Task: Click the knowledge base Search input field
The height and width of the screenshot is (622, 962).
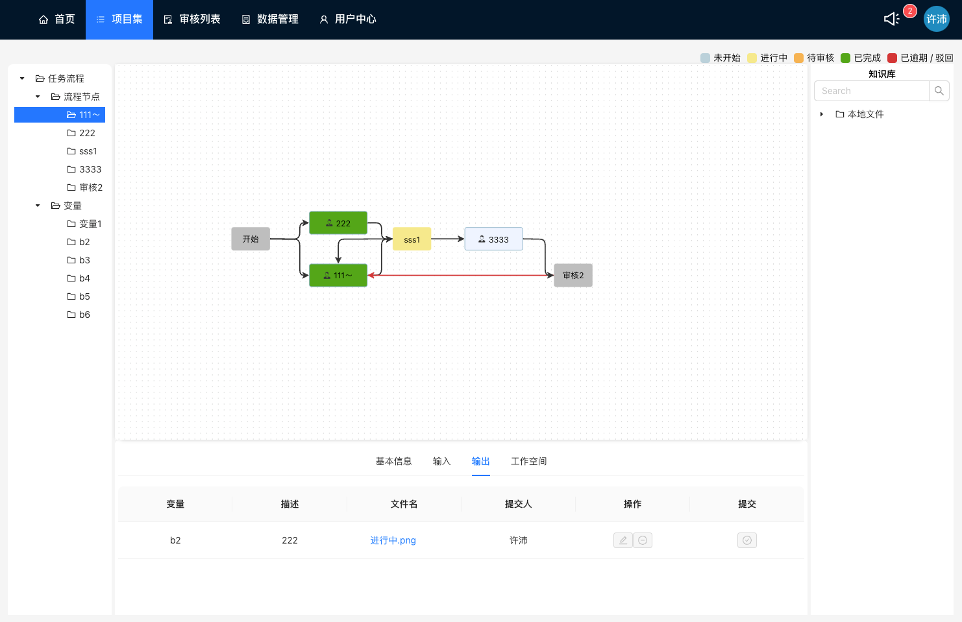Action: click(x=871, y=91)
